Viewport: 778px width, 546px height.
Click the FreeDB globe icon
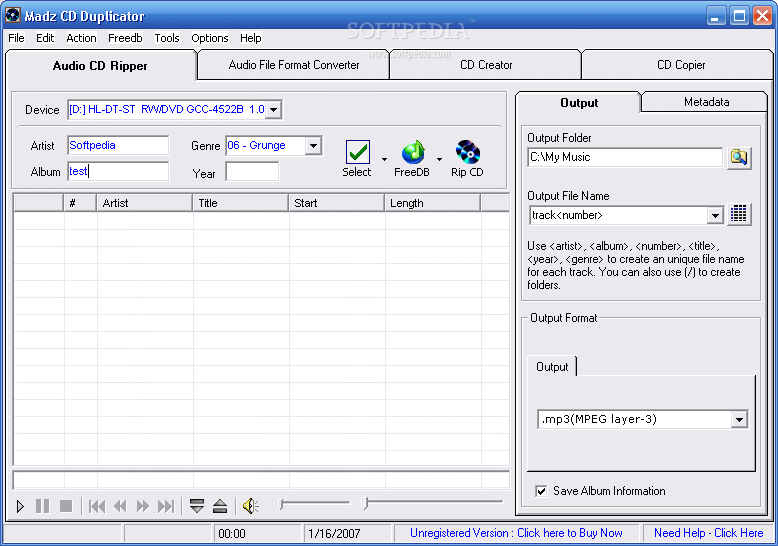tap(413, 152)
